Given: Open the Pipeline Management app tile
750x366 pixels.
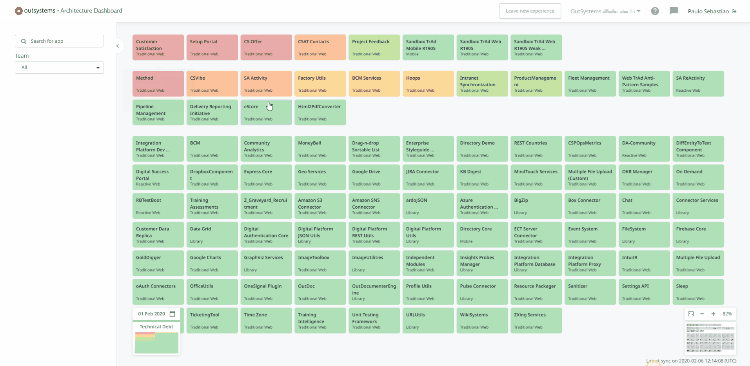Looking at the screenshot, I should point(158,112).
